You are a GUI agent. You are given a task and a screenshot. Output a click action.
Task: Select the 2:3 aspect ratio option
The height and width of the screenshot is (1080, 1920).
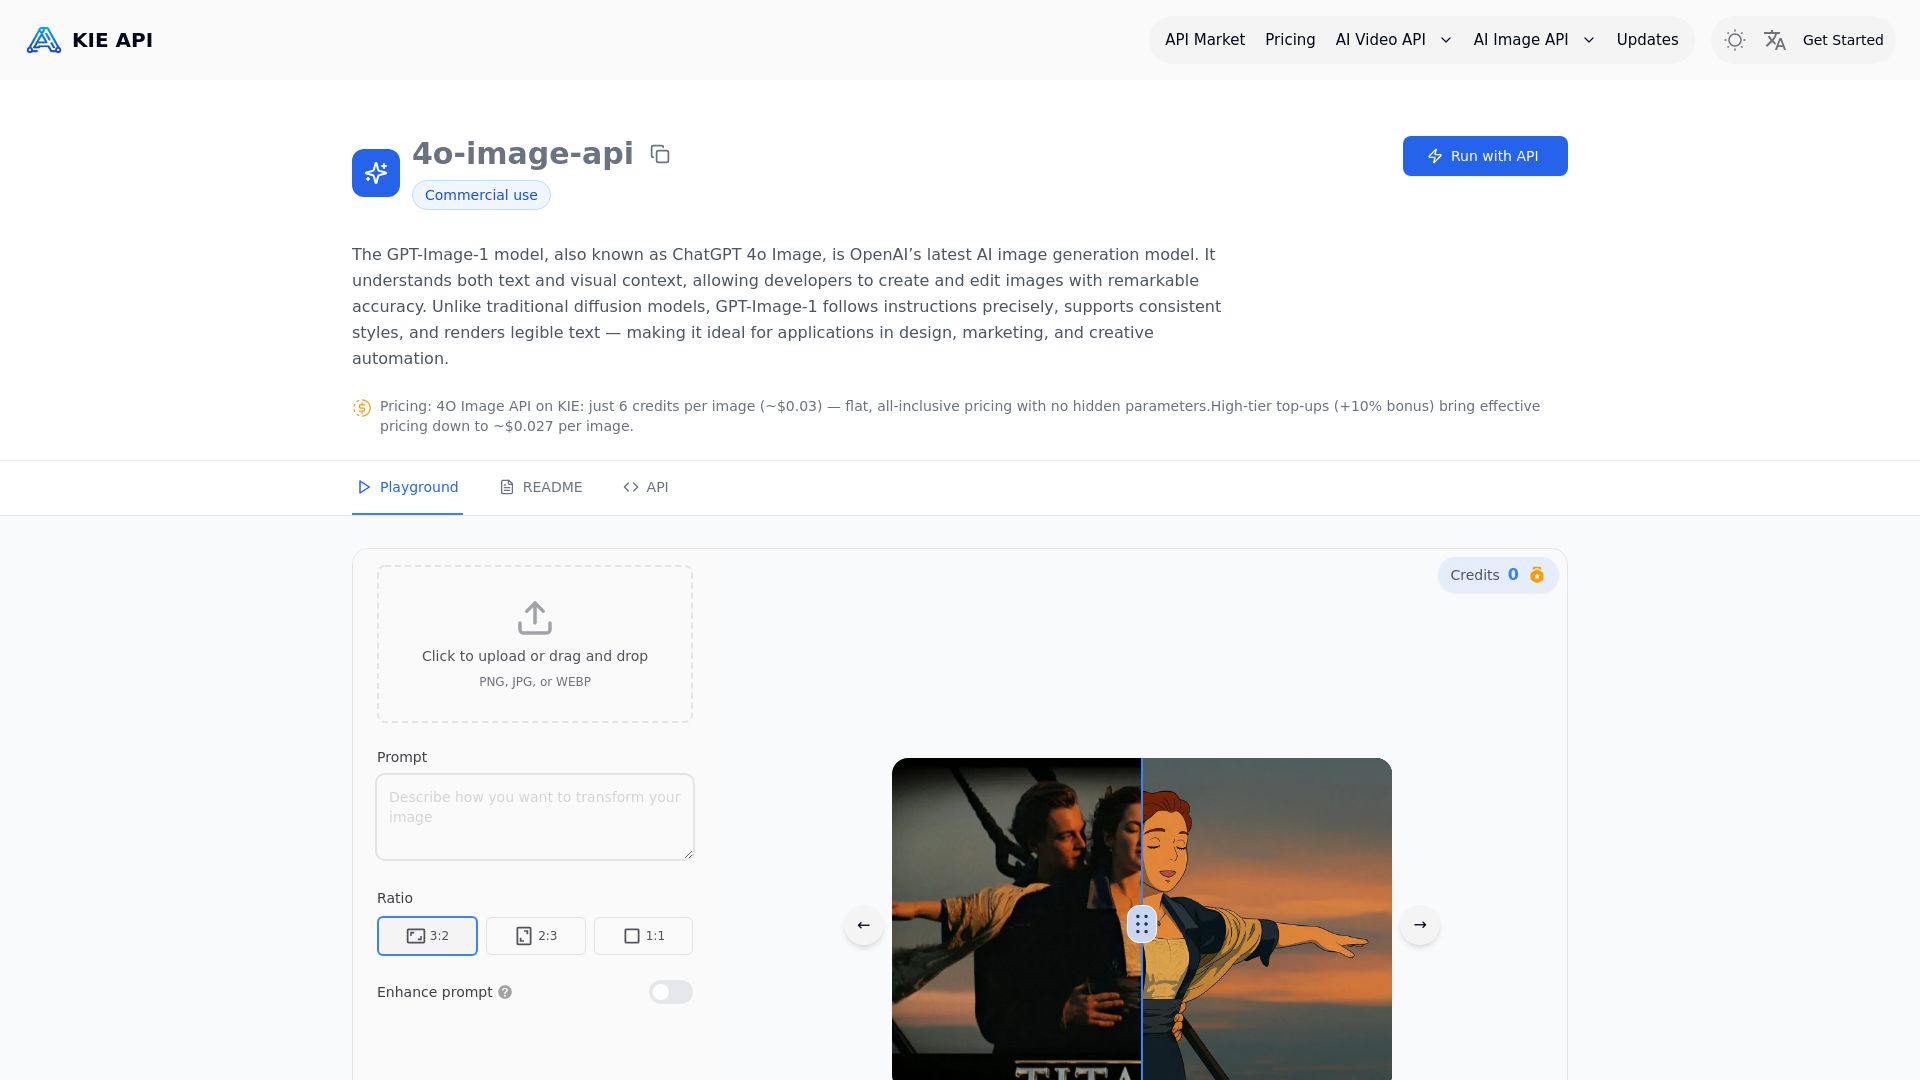pyautogui.click(x=535, y=936)
